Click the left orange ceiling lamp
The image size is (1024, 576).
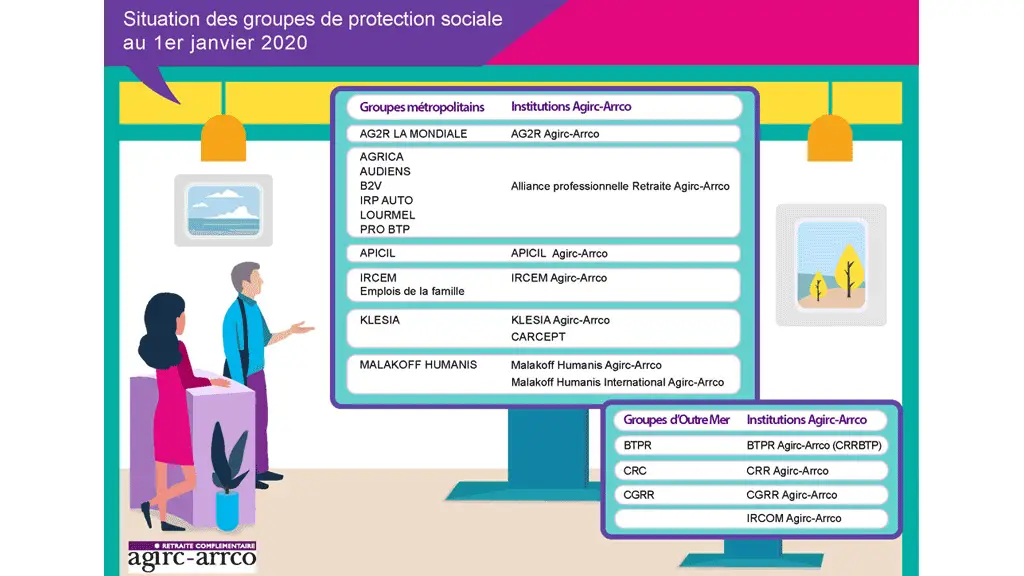coord(223,138)
